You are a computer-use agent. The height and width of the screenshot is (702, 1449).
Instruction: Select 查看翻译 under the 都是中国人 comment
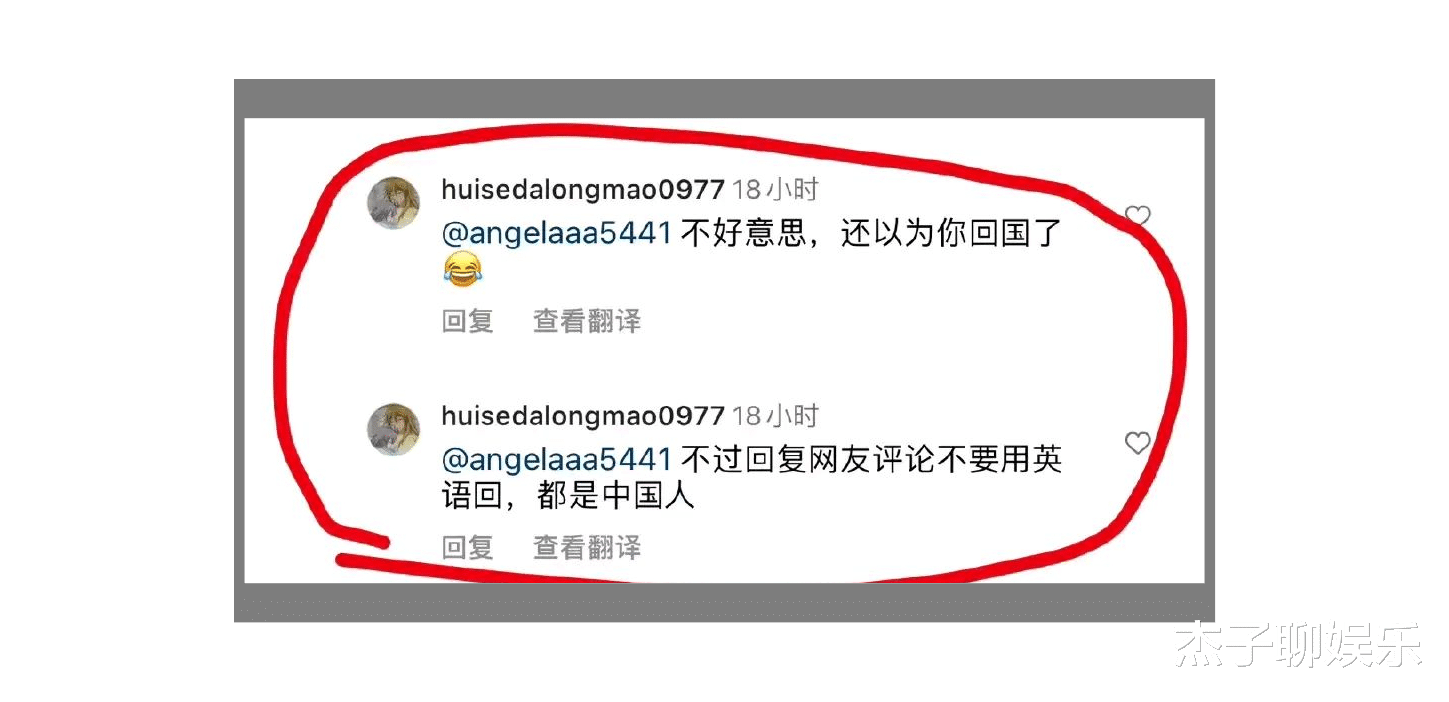tap(587, 547)
